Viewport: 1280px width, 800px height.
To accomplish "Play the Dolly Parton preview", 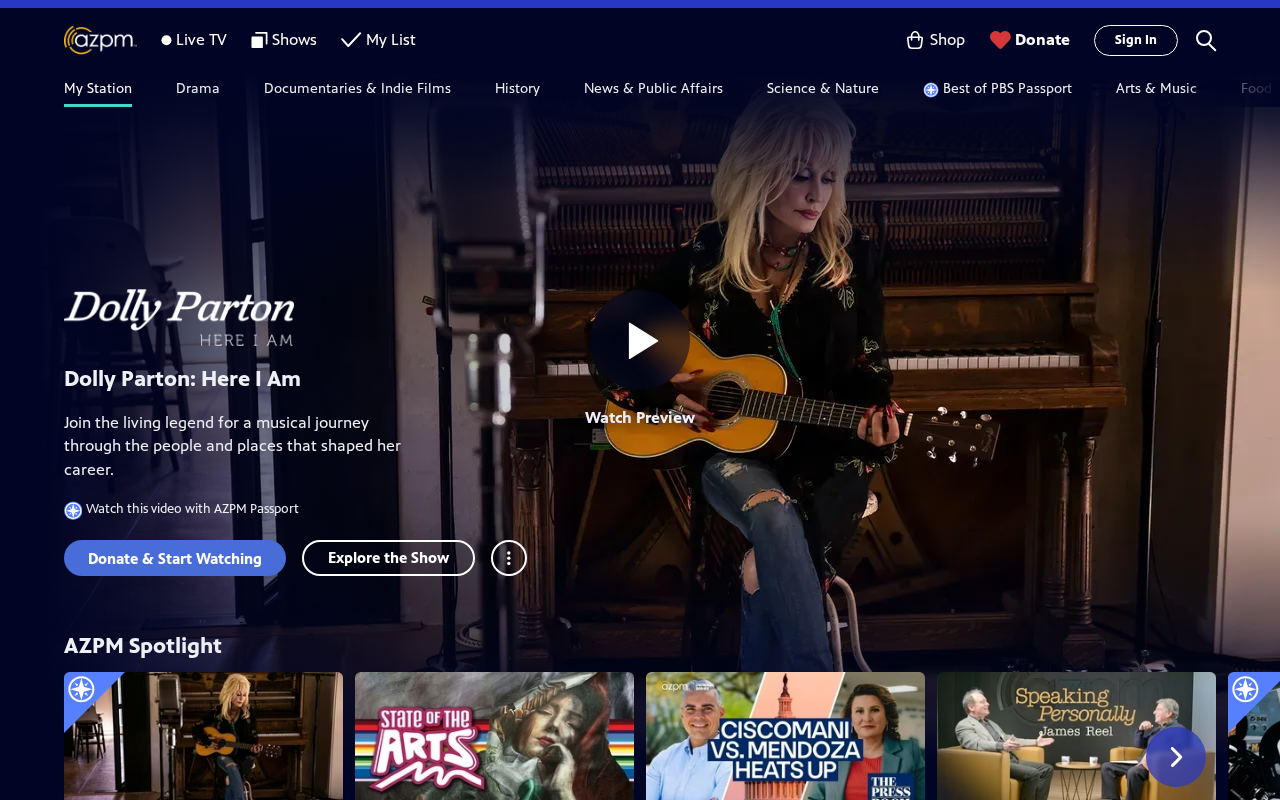I will pos(640,341).
